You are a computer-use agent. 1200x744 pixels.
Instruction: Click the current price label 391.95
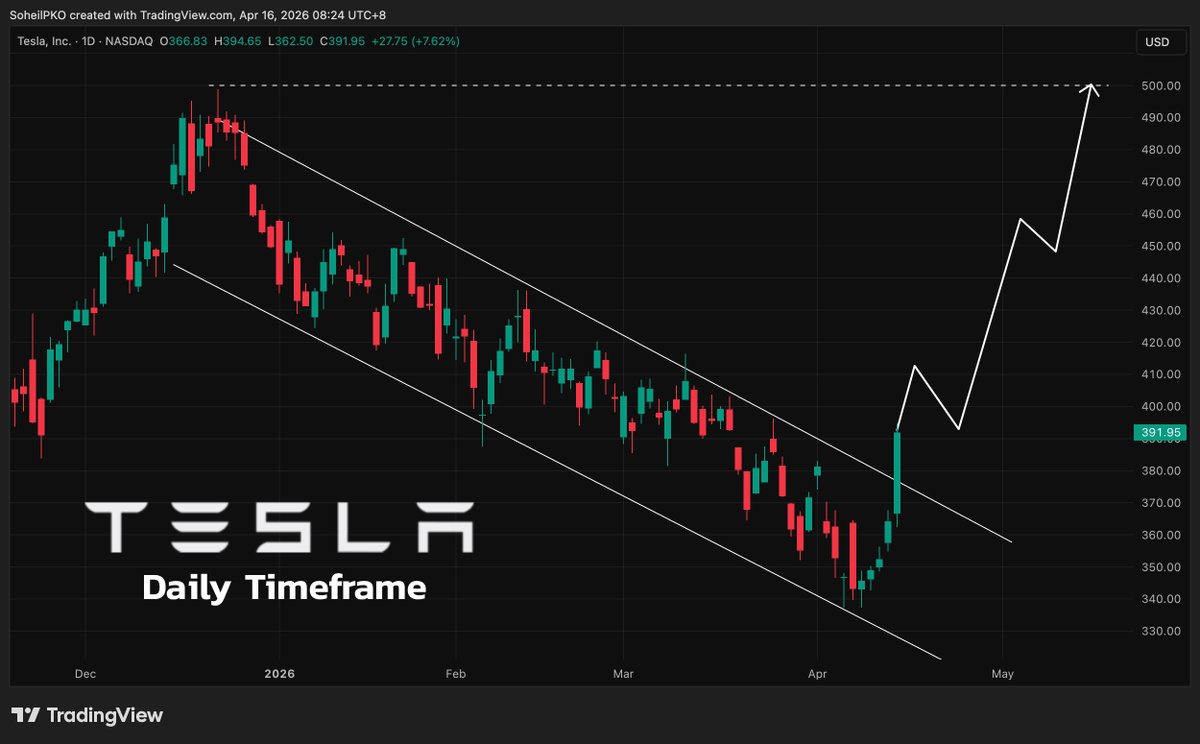(x=1160, y=433)
